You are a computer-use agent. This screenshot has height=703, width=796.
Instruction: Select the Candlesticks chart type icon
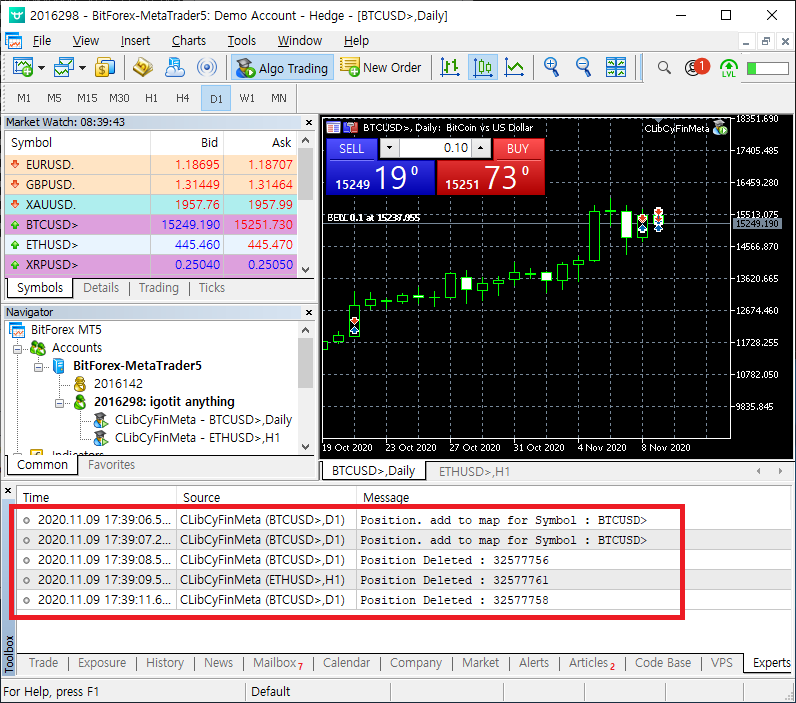[482, 68]
